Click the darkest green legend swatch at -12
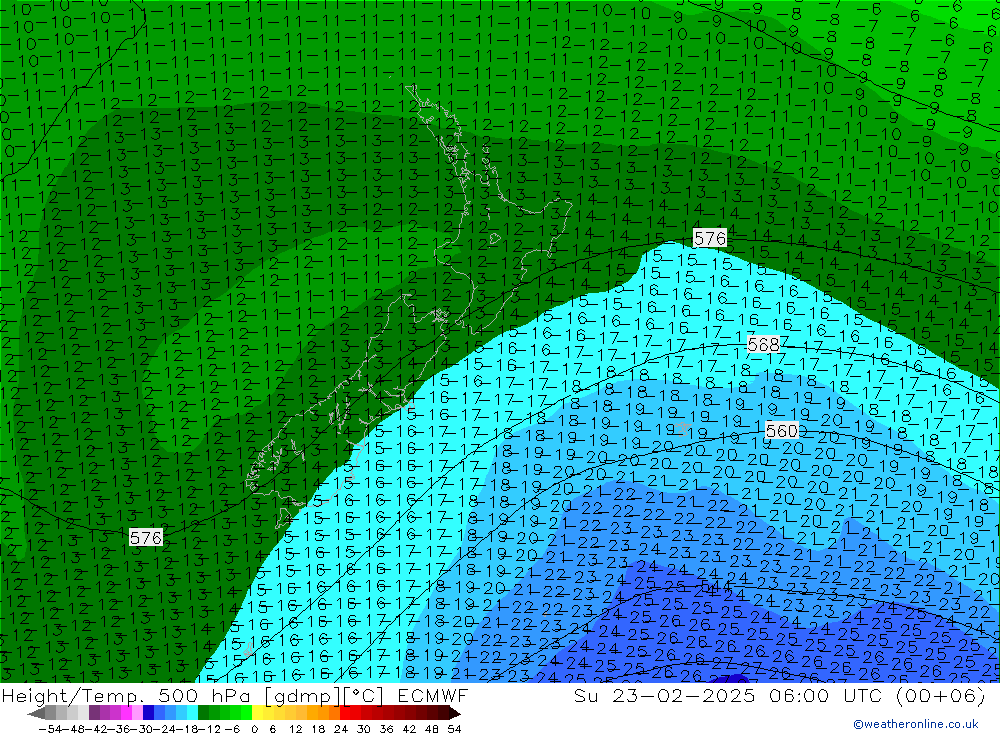Screen dimensions: 1000x733 click(203, 713)
